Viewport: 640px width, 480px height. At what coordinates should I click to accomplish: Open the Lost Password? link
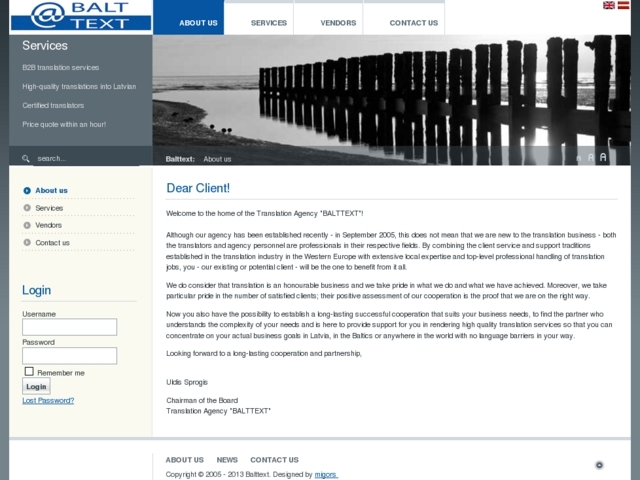[x=48, y=400]
